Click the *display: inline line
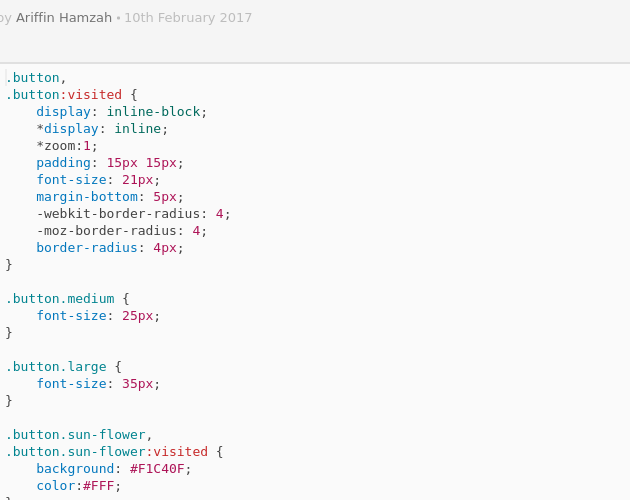The height and width of the screenshot is (500, 630). [x=102, y=129]
